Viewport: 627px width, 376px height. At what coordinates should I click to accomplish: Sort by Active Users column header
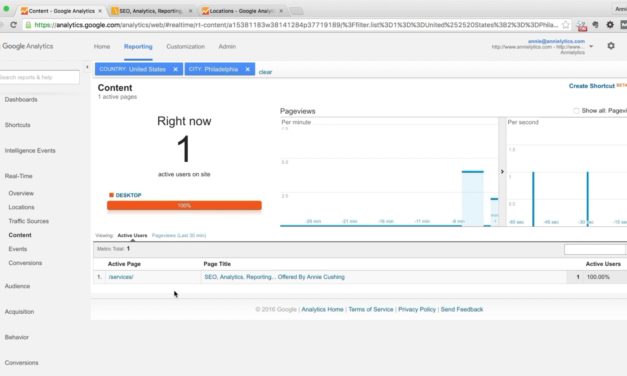tap(603, 264)
